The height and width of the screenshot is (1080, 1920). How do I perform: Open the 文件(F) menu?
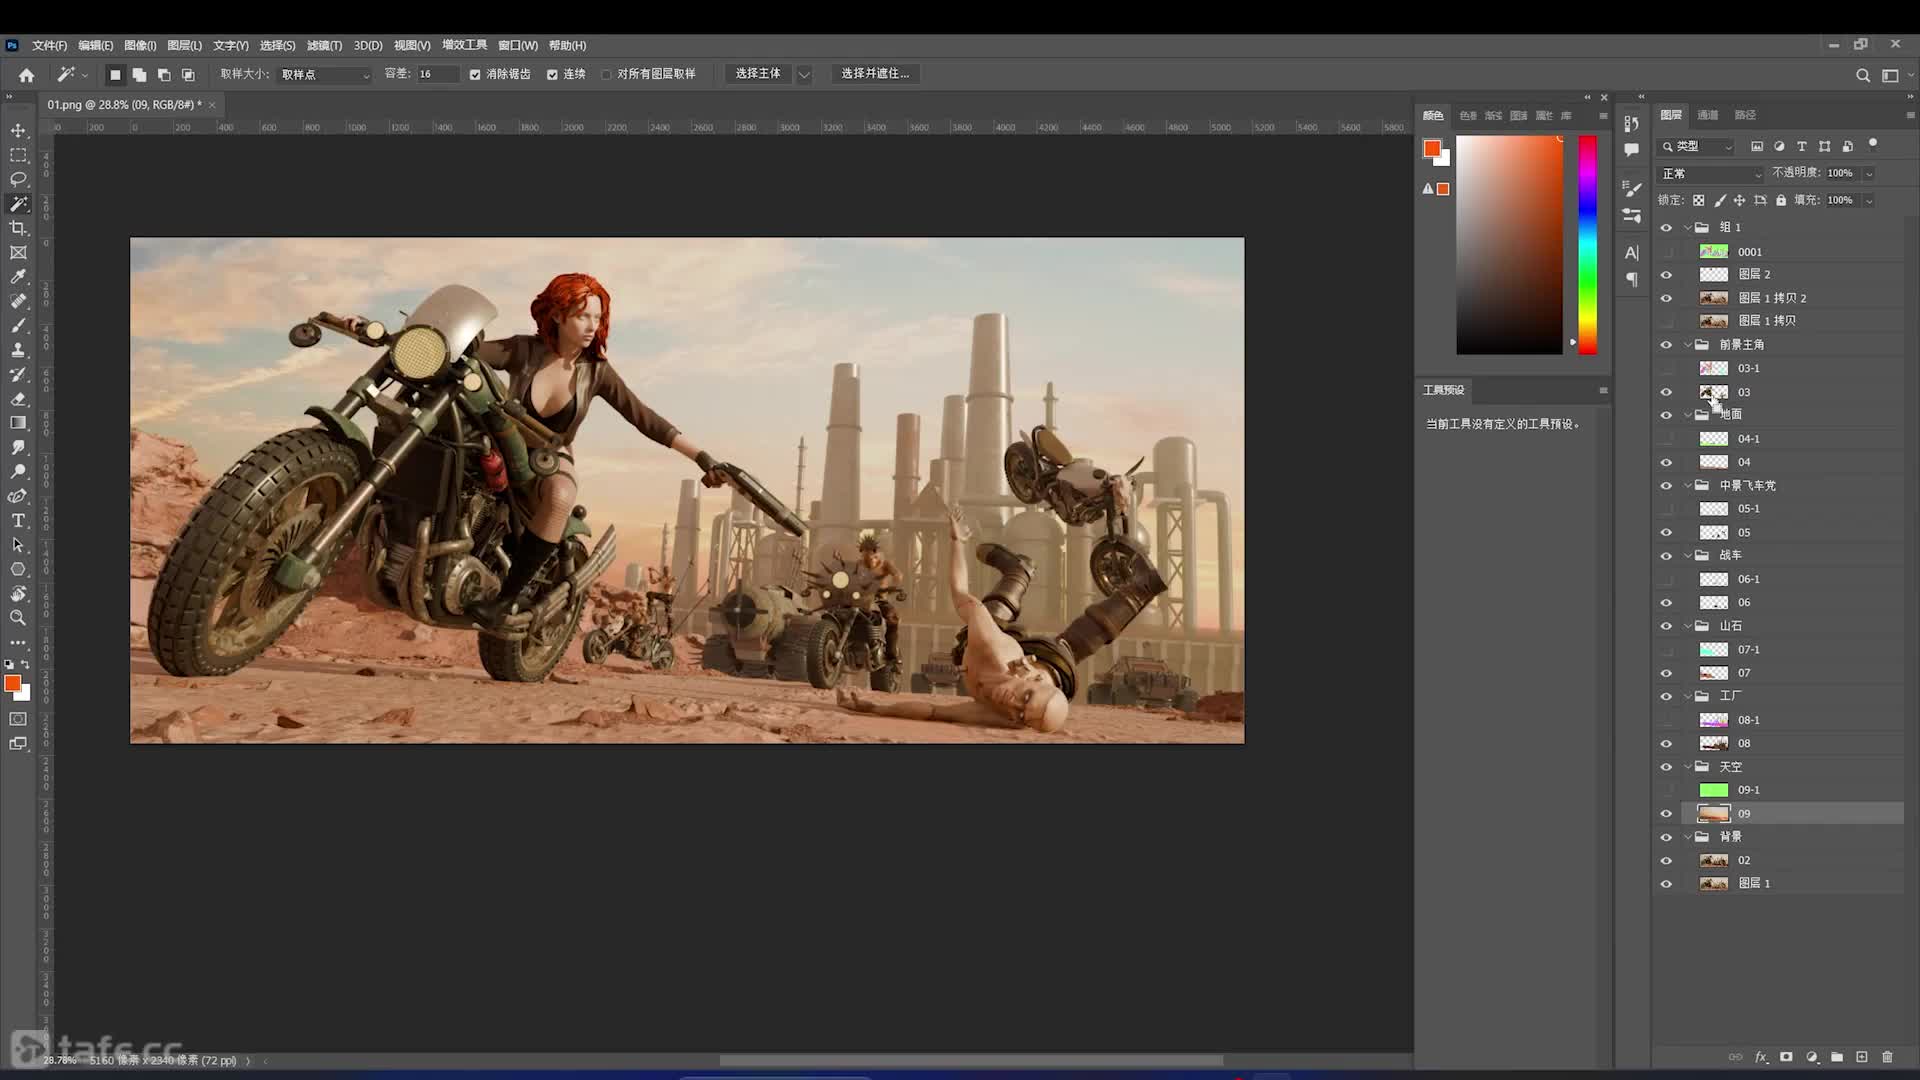[49, 46]
